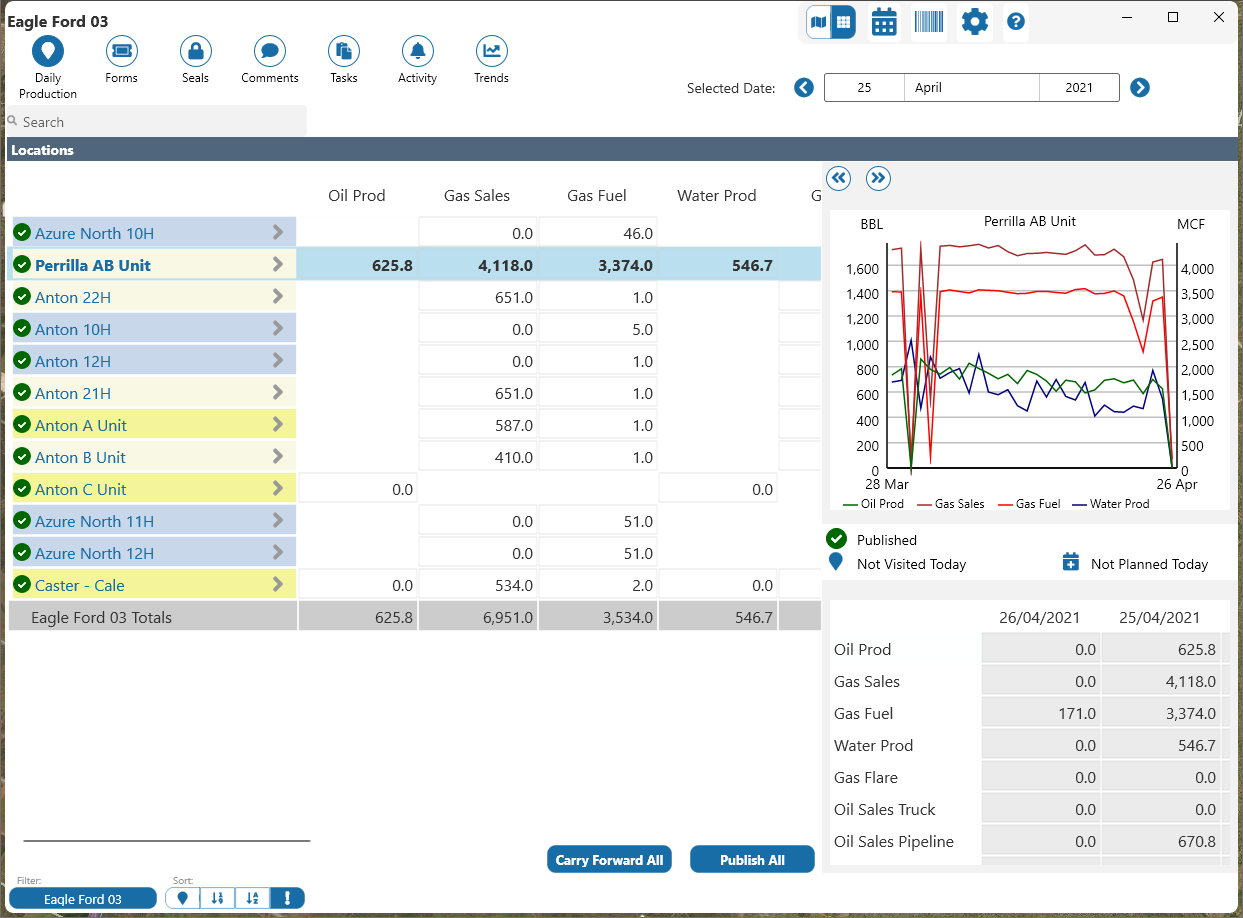This screenshot has width=1243, height=918.
Task: Open the Tasks icon
Action: click(x=344, y=51)
